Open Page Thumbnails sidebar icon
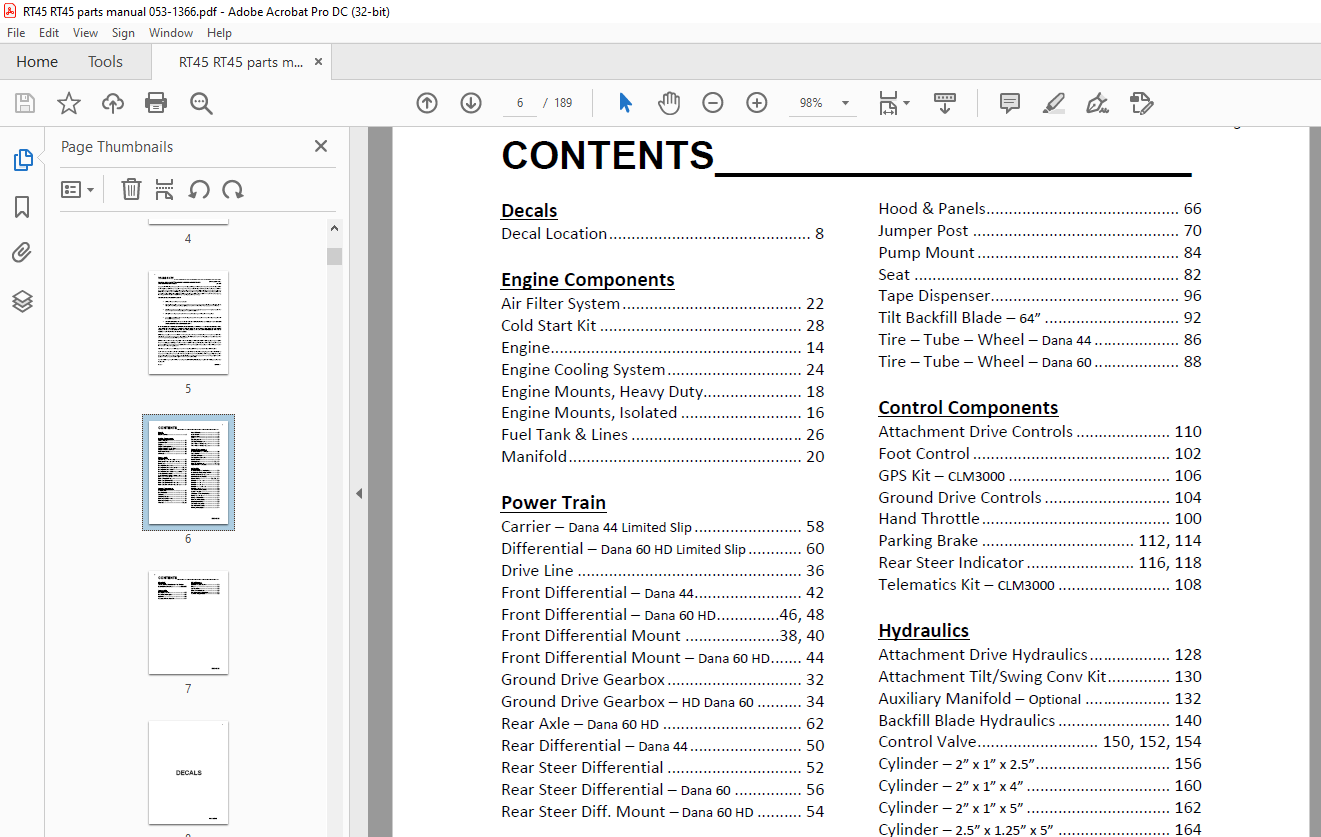This screenshot has width=1321, height=837. point(22,160)
